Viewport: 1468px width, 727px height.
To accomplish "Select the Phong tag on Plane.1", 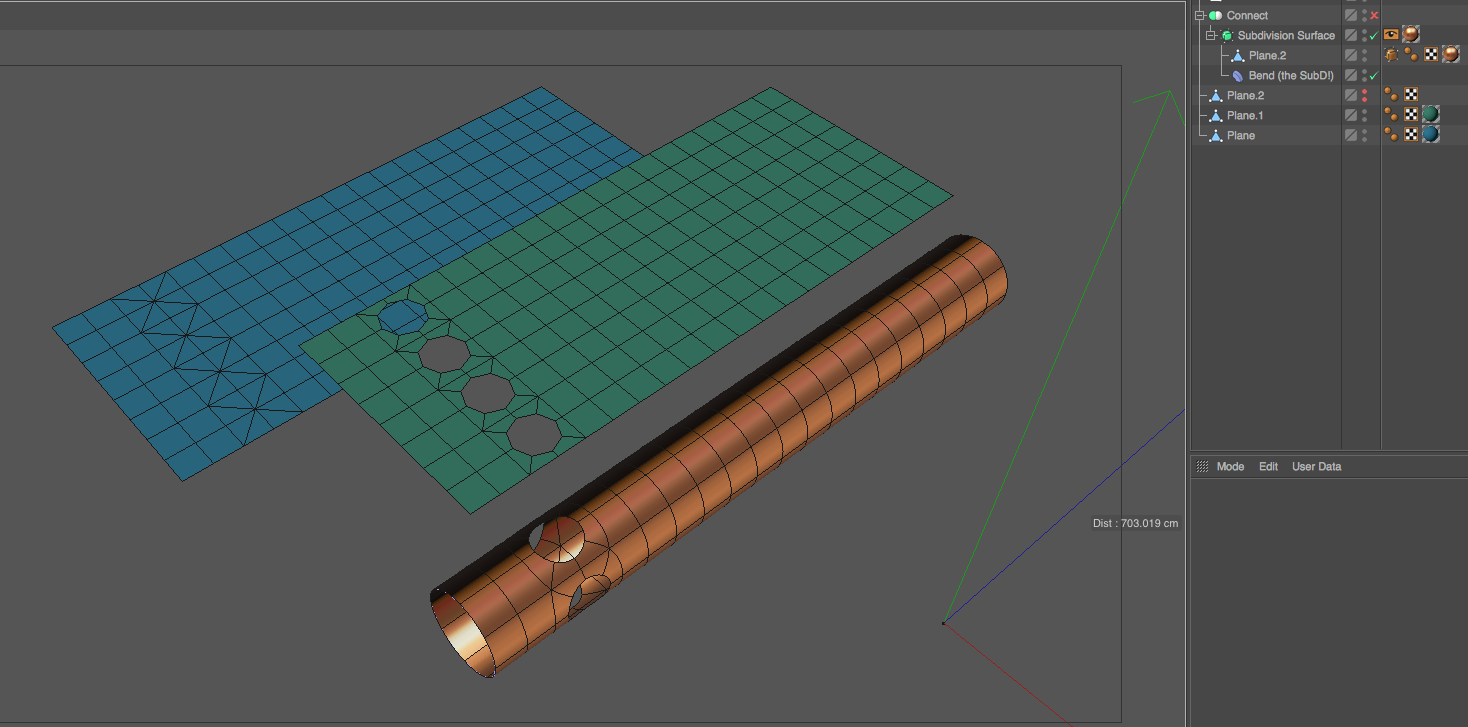I will (x=1391, y=115).
